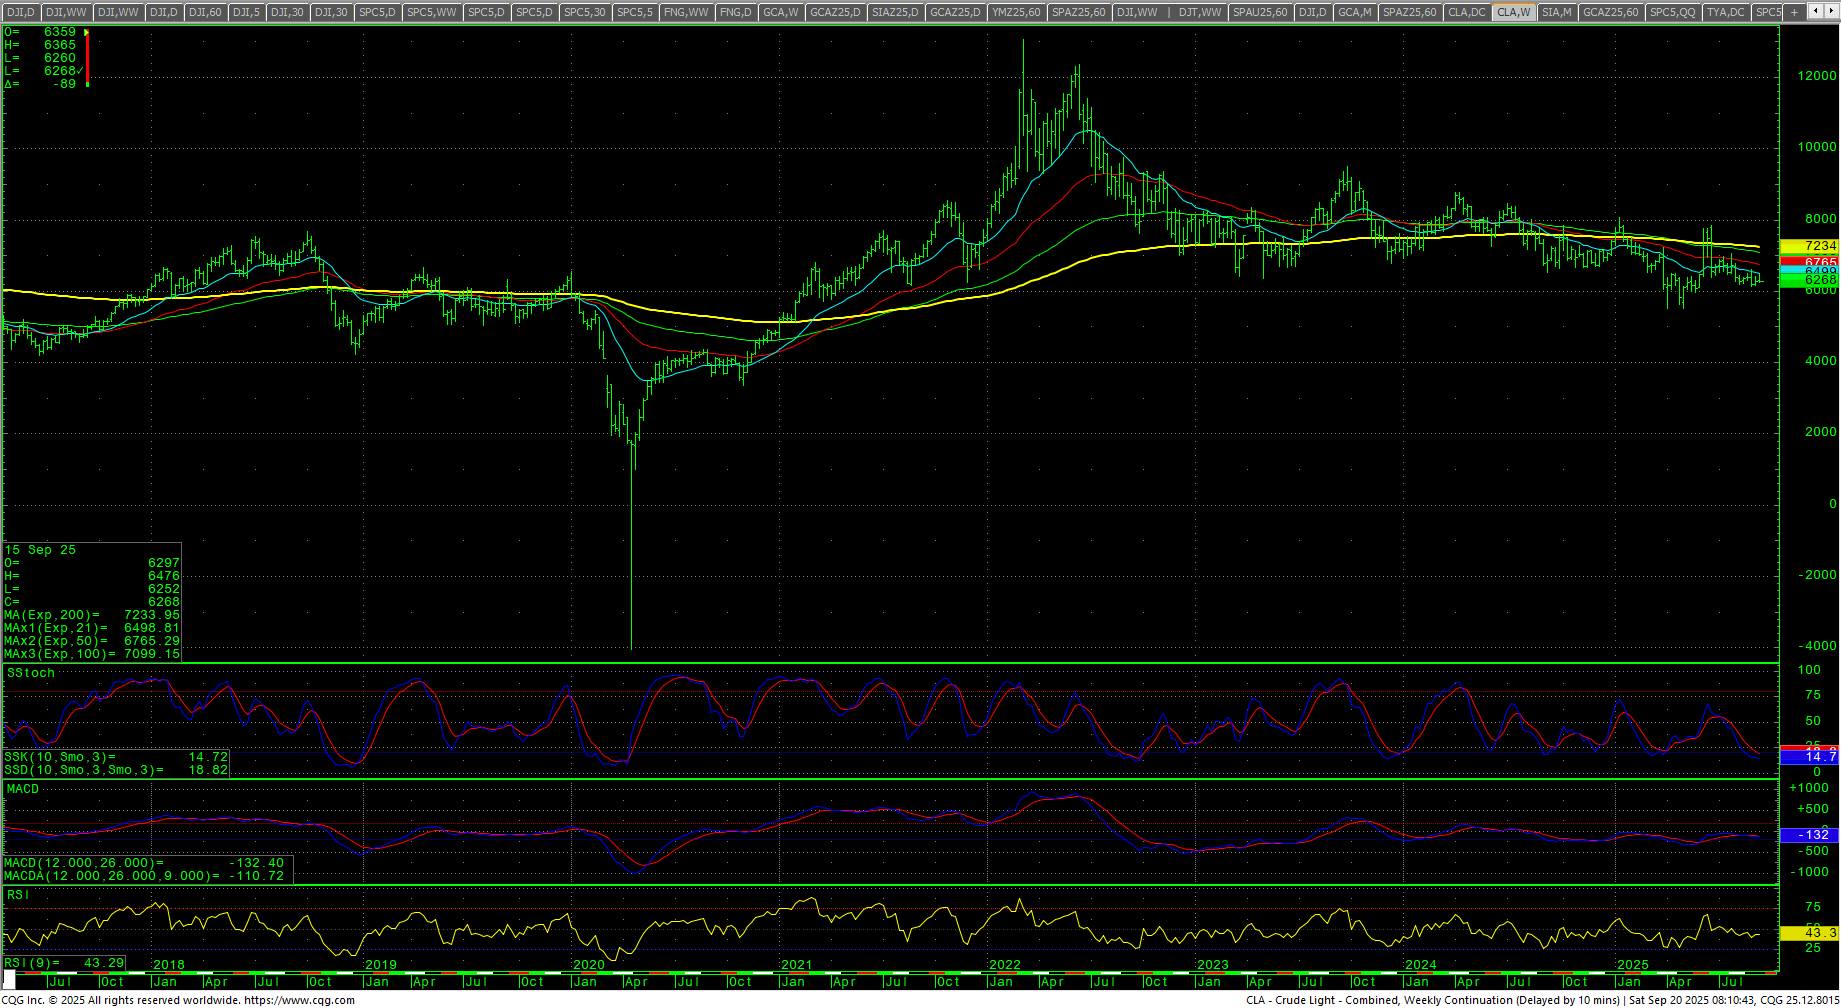Click the RSI study label
Screen dimensions: 1841x1008
point(18,895)
